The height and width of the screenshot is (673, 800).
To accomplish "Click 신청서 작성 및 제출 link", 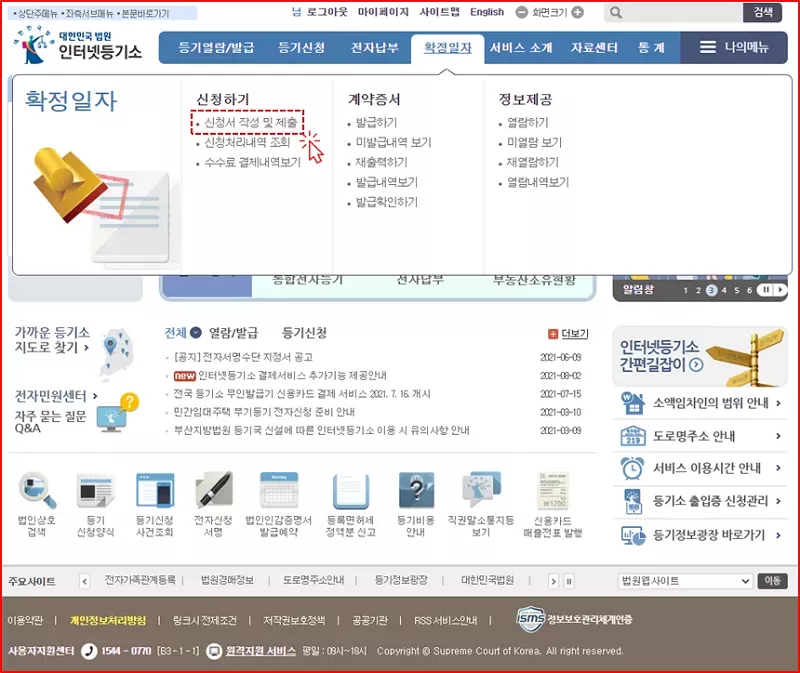I will click(x=251, y=122).
